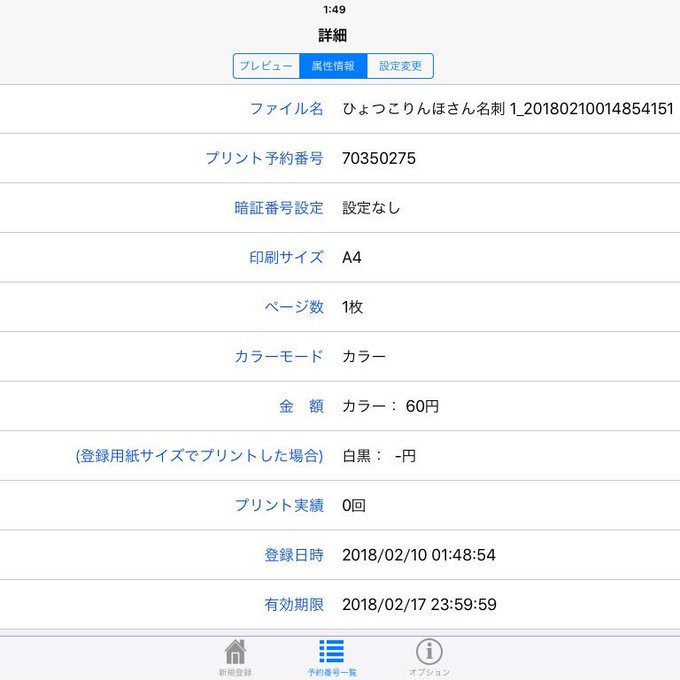The height and width of the screenshot is (680, 680).
Task: Tap the 白黒 price entry
Action: pos(379,456)
